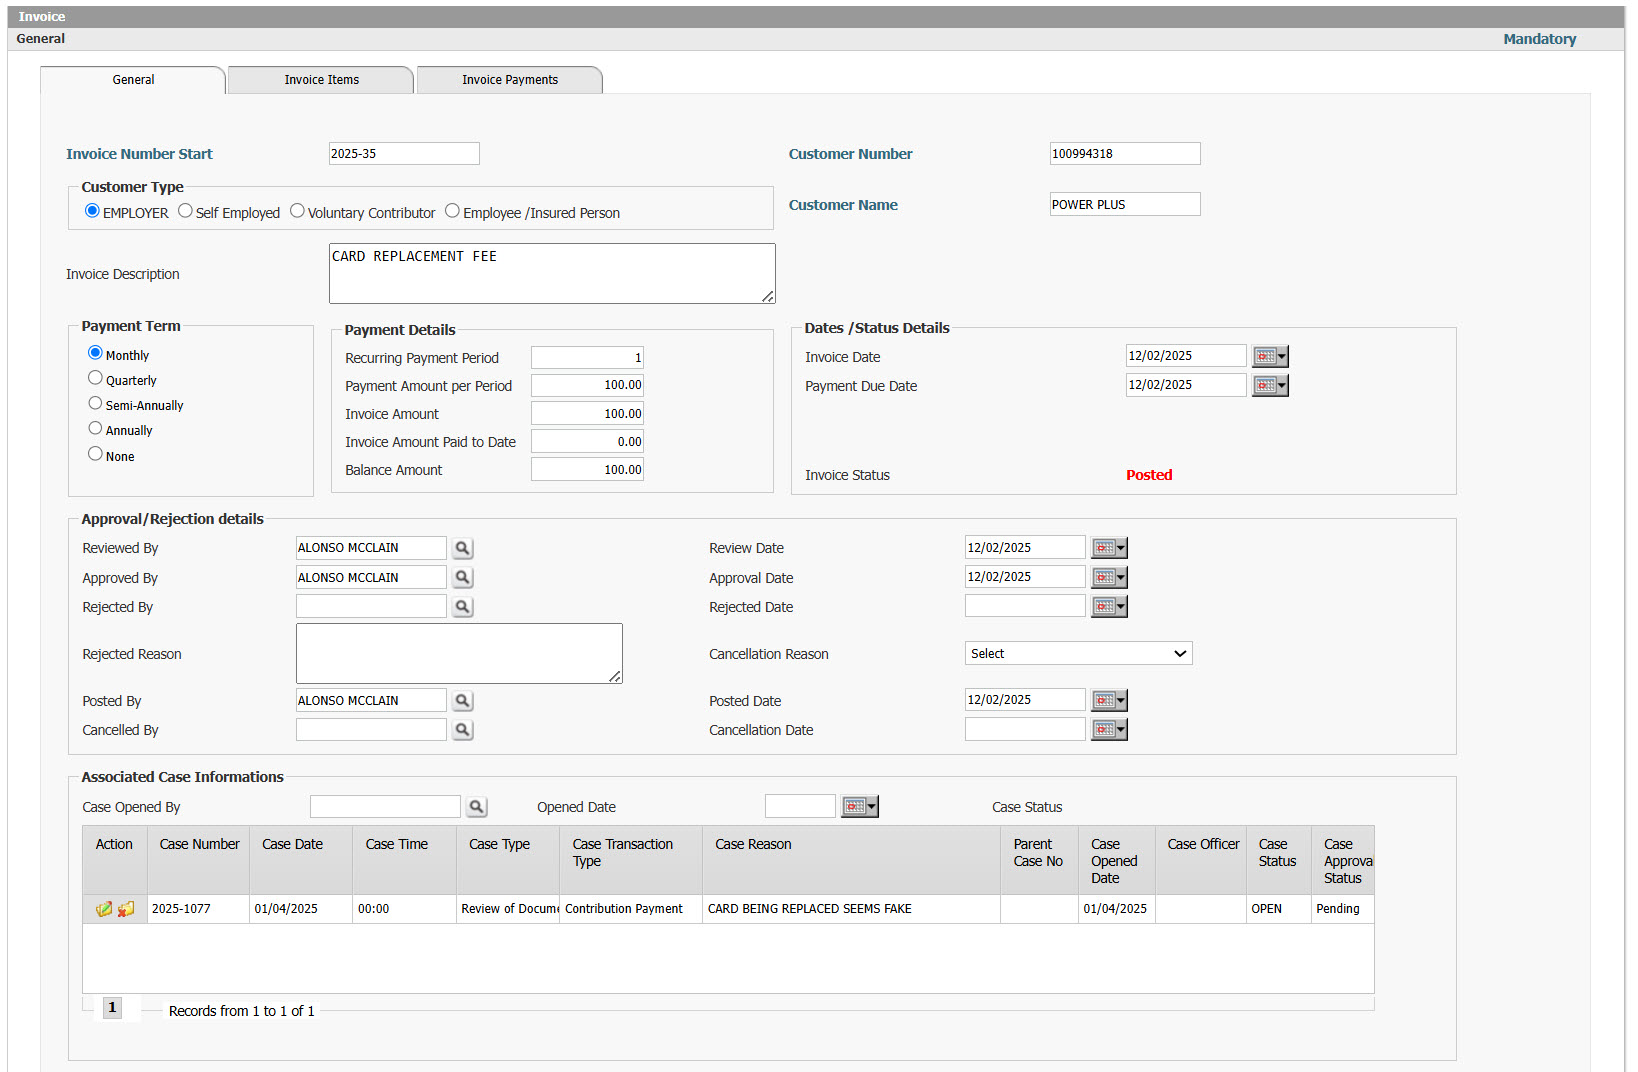Screen dimensions: 1638x1072
Task: Choose None payment term
Action: tap(95, 454)
